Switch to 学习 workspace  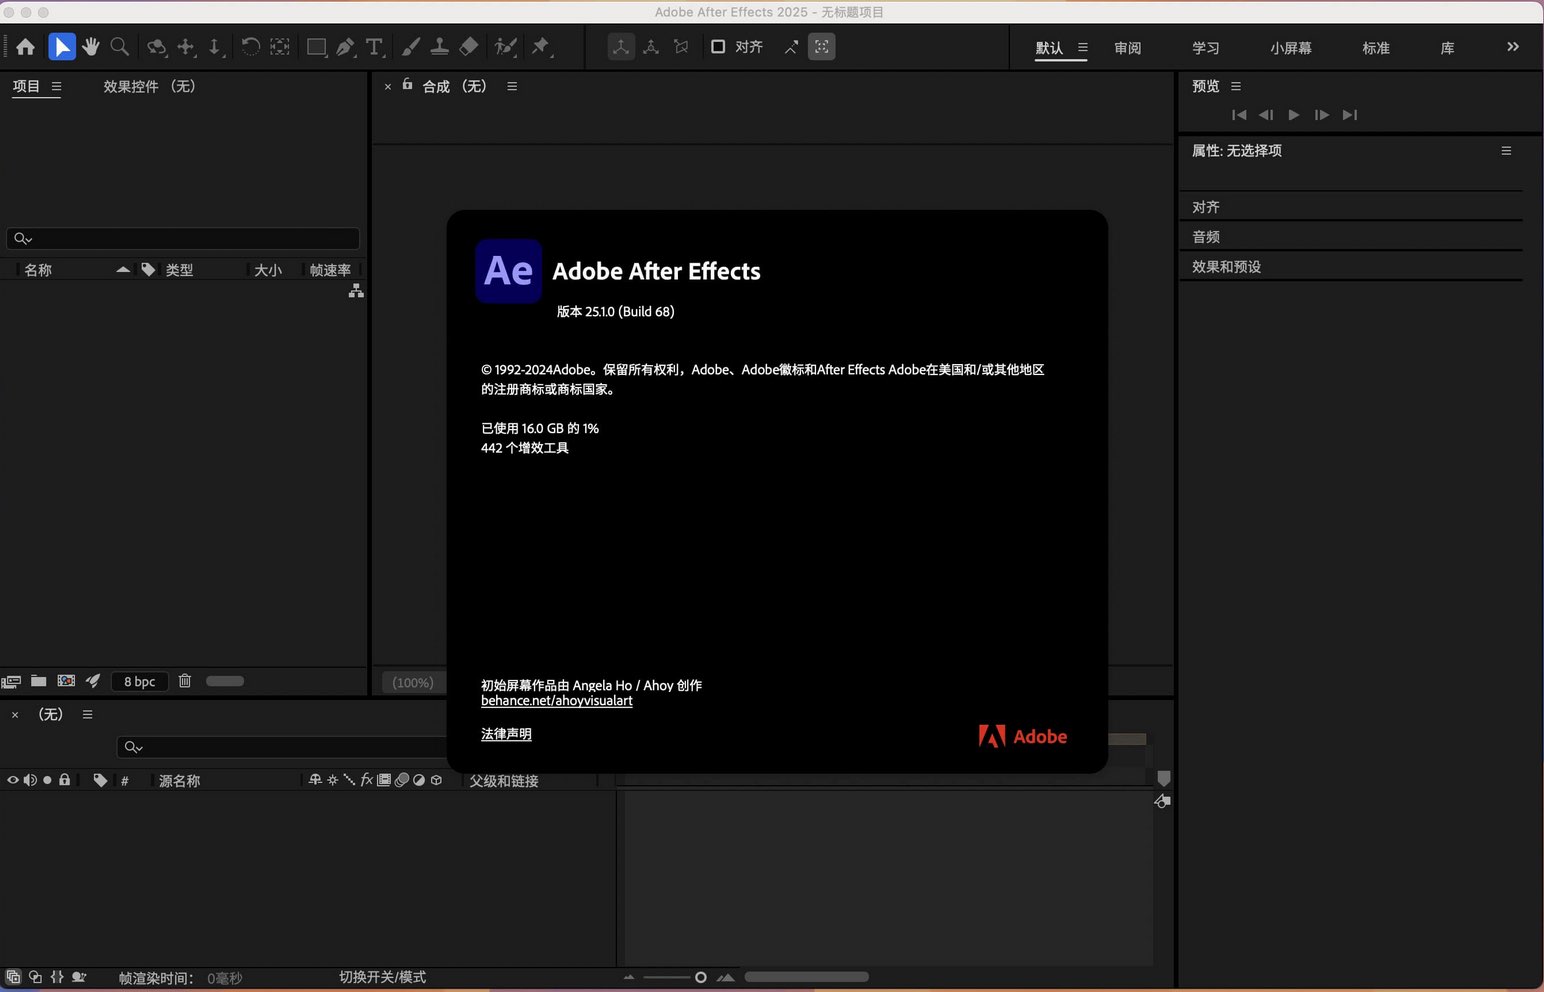[x=1206, y=48]
